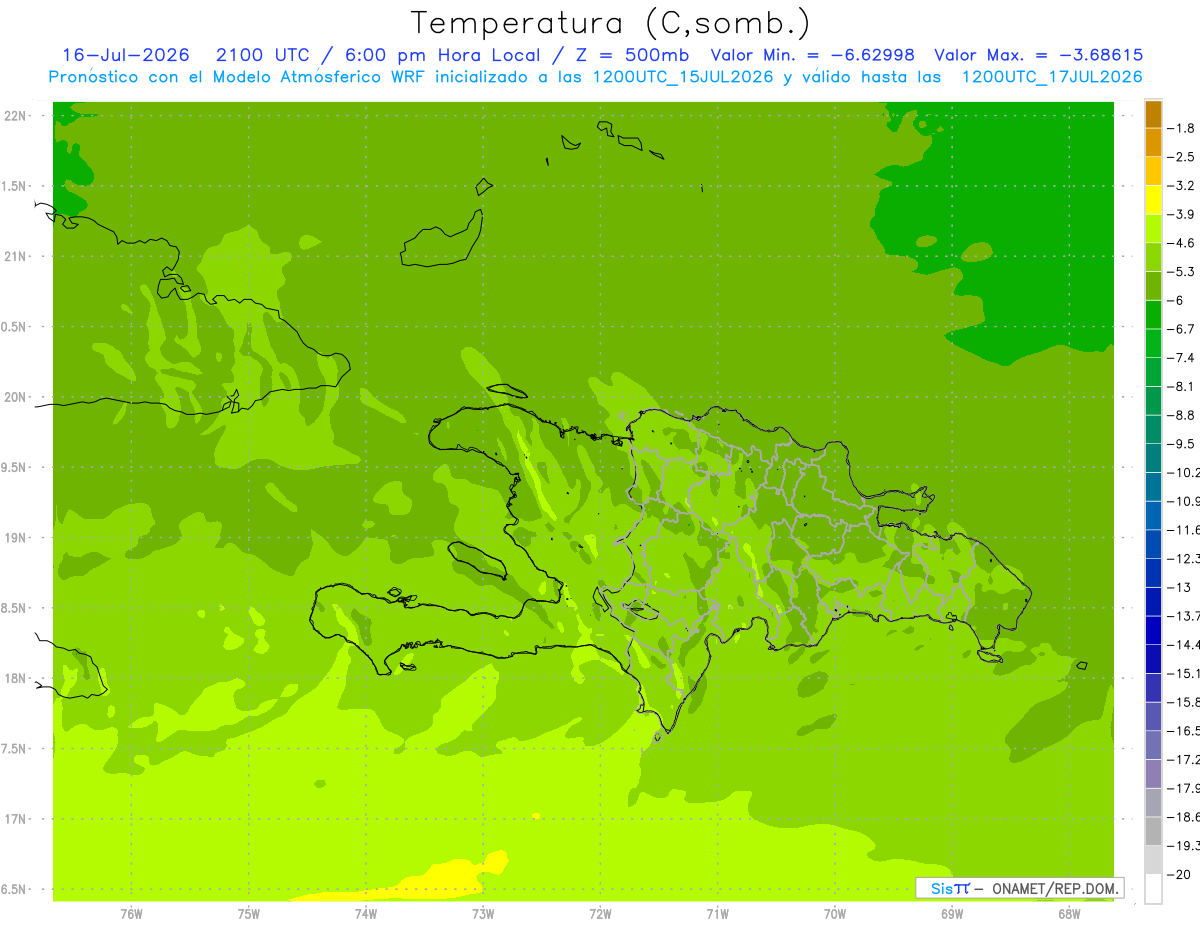
Task: Click the "-6" color bar value
Action: click(1177, 301)
